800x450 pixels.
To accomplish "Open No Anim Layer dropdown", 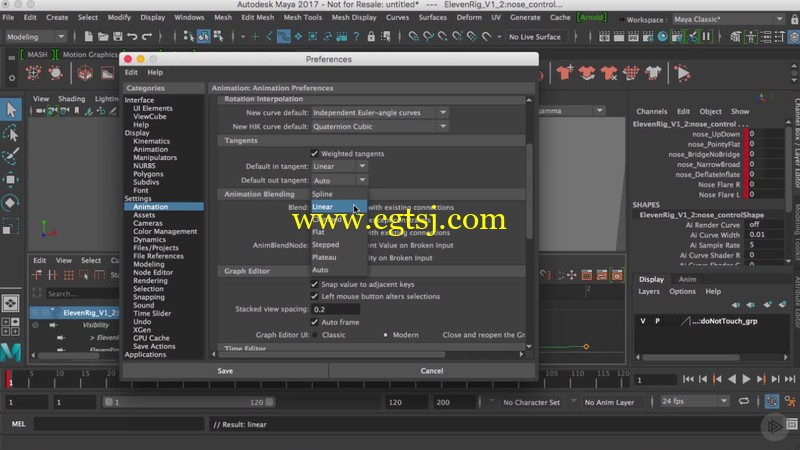I will tap(609, 402).
